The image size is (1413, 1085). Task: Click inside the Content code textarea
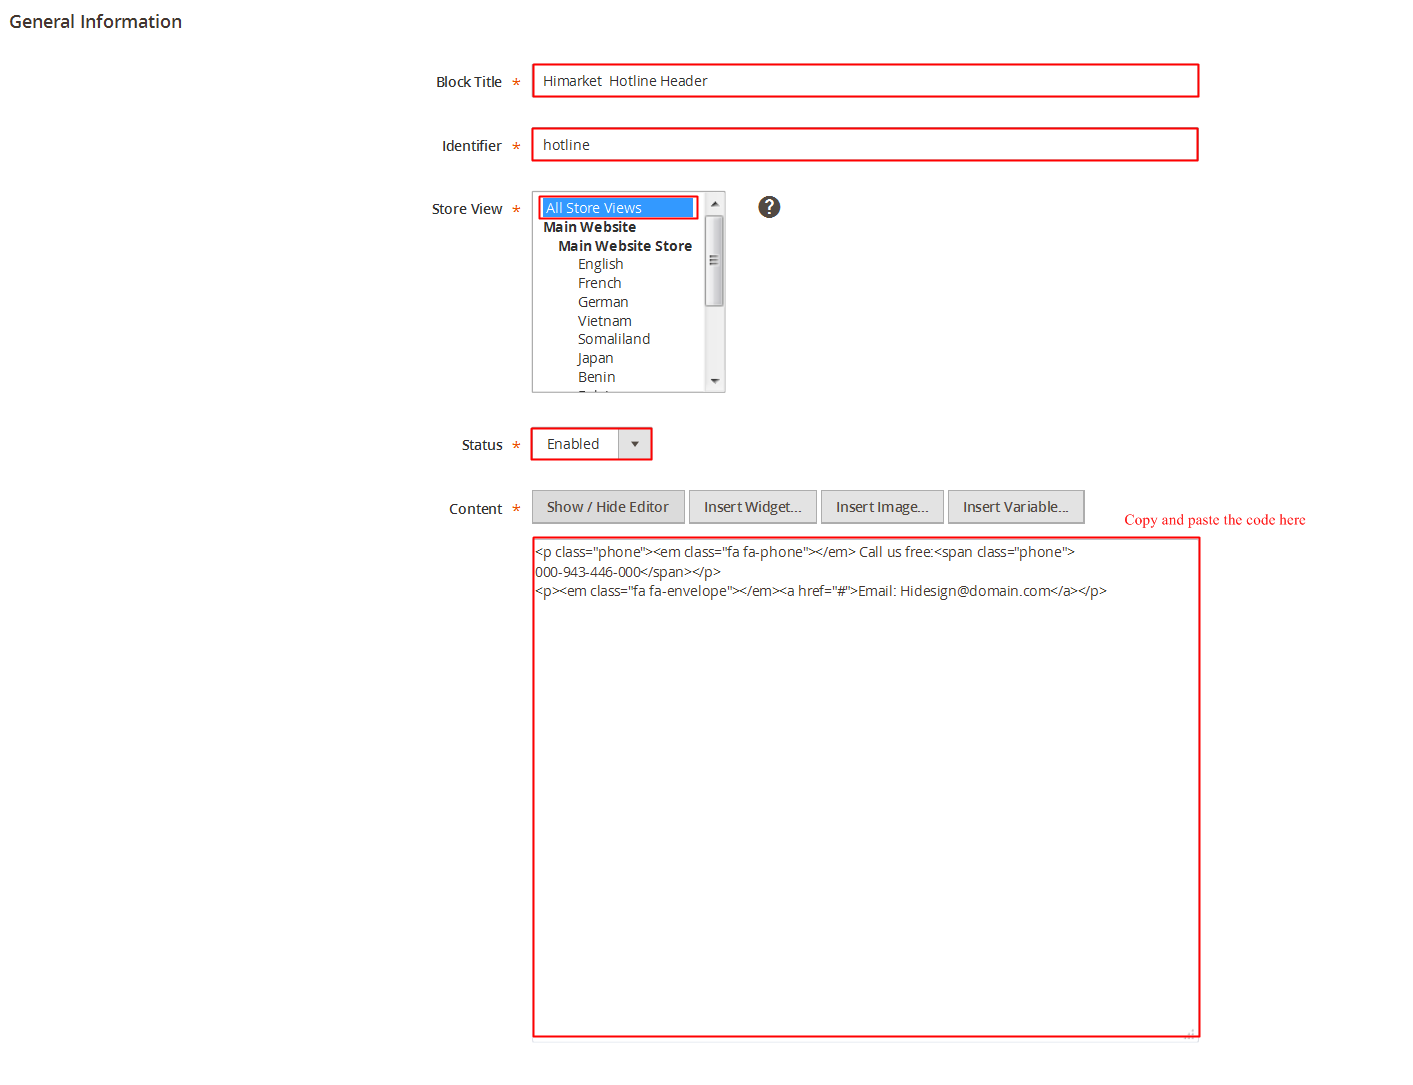tap(865, 800)
